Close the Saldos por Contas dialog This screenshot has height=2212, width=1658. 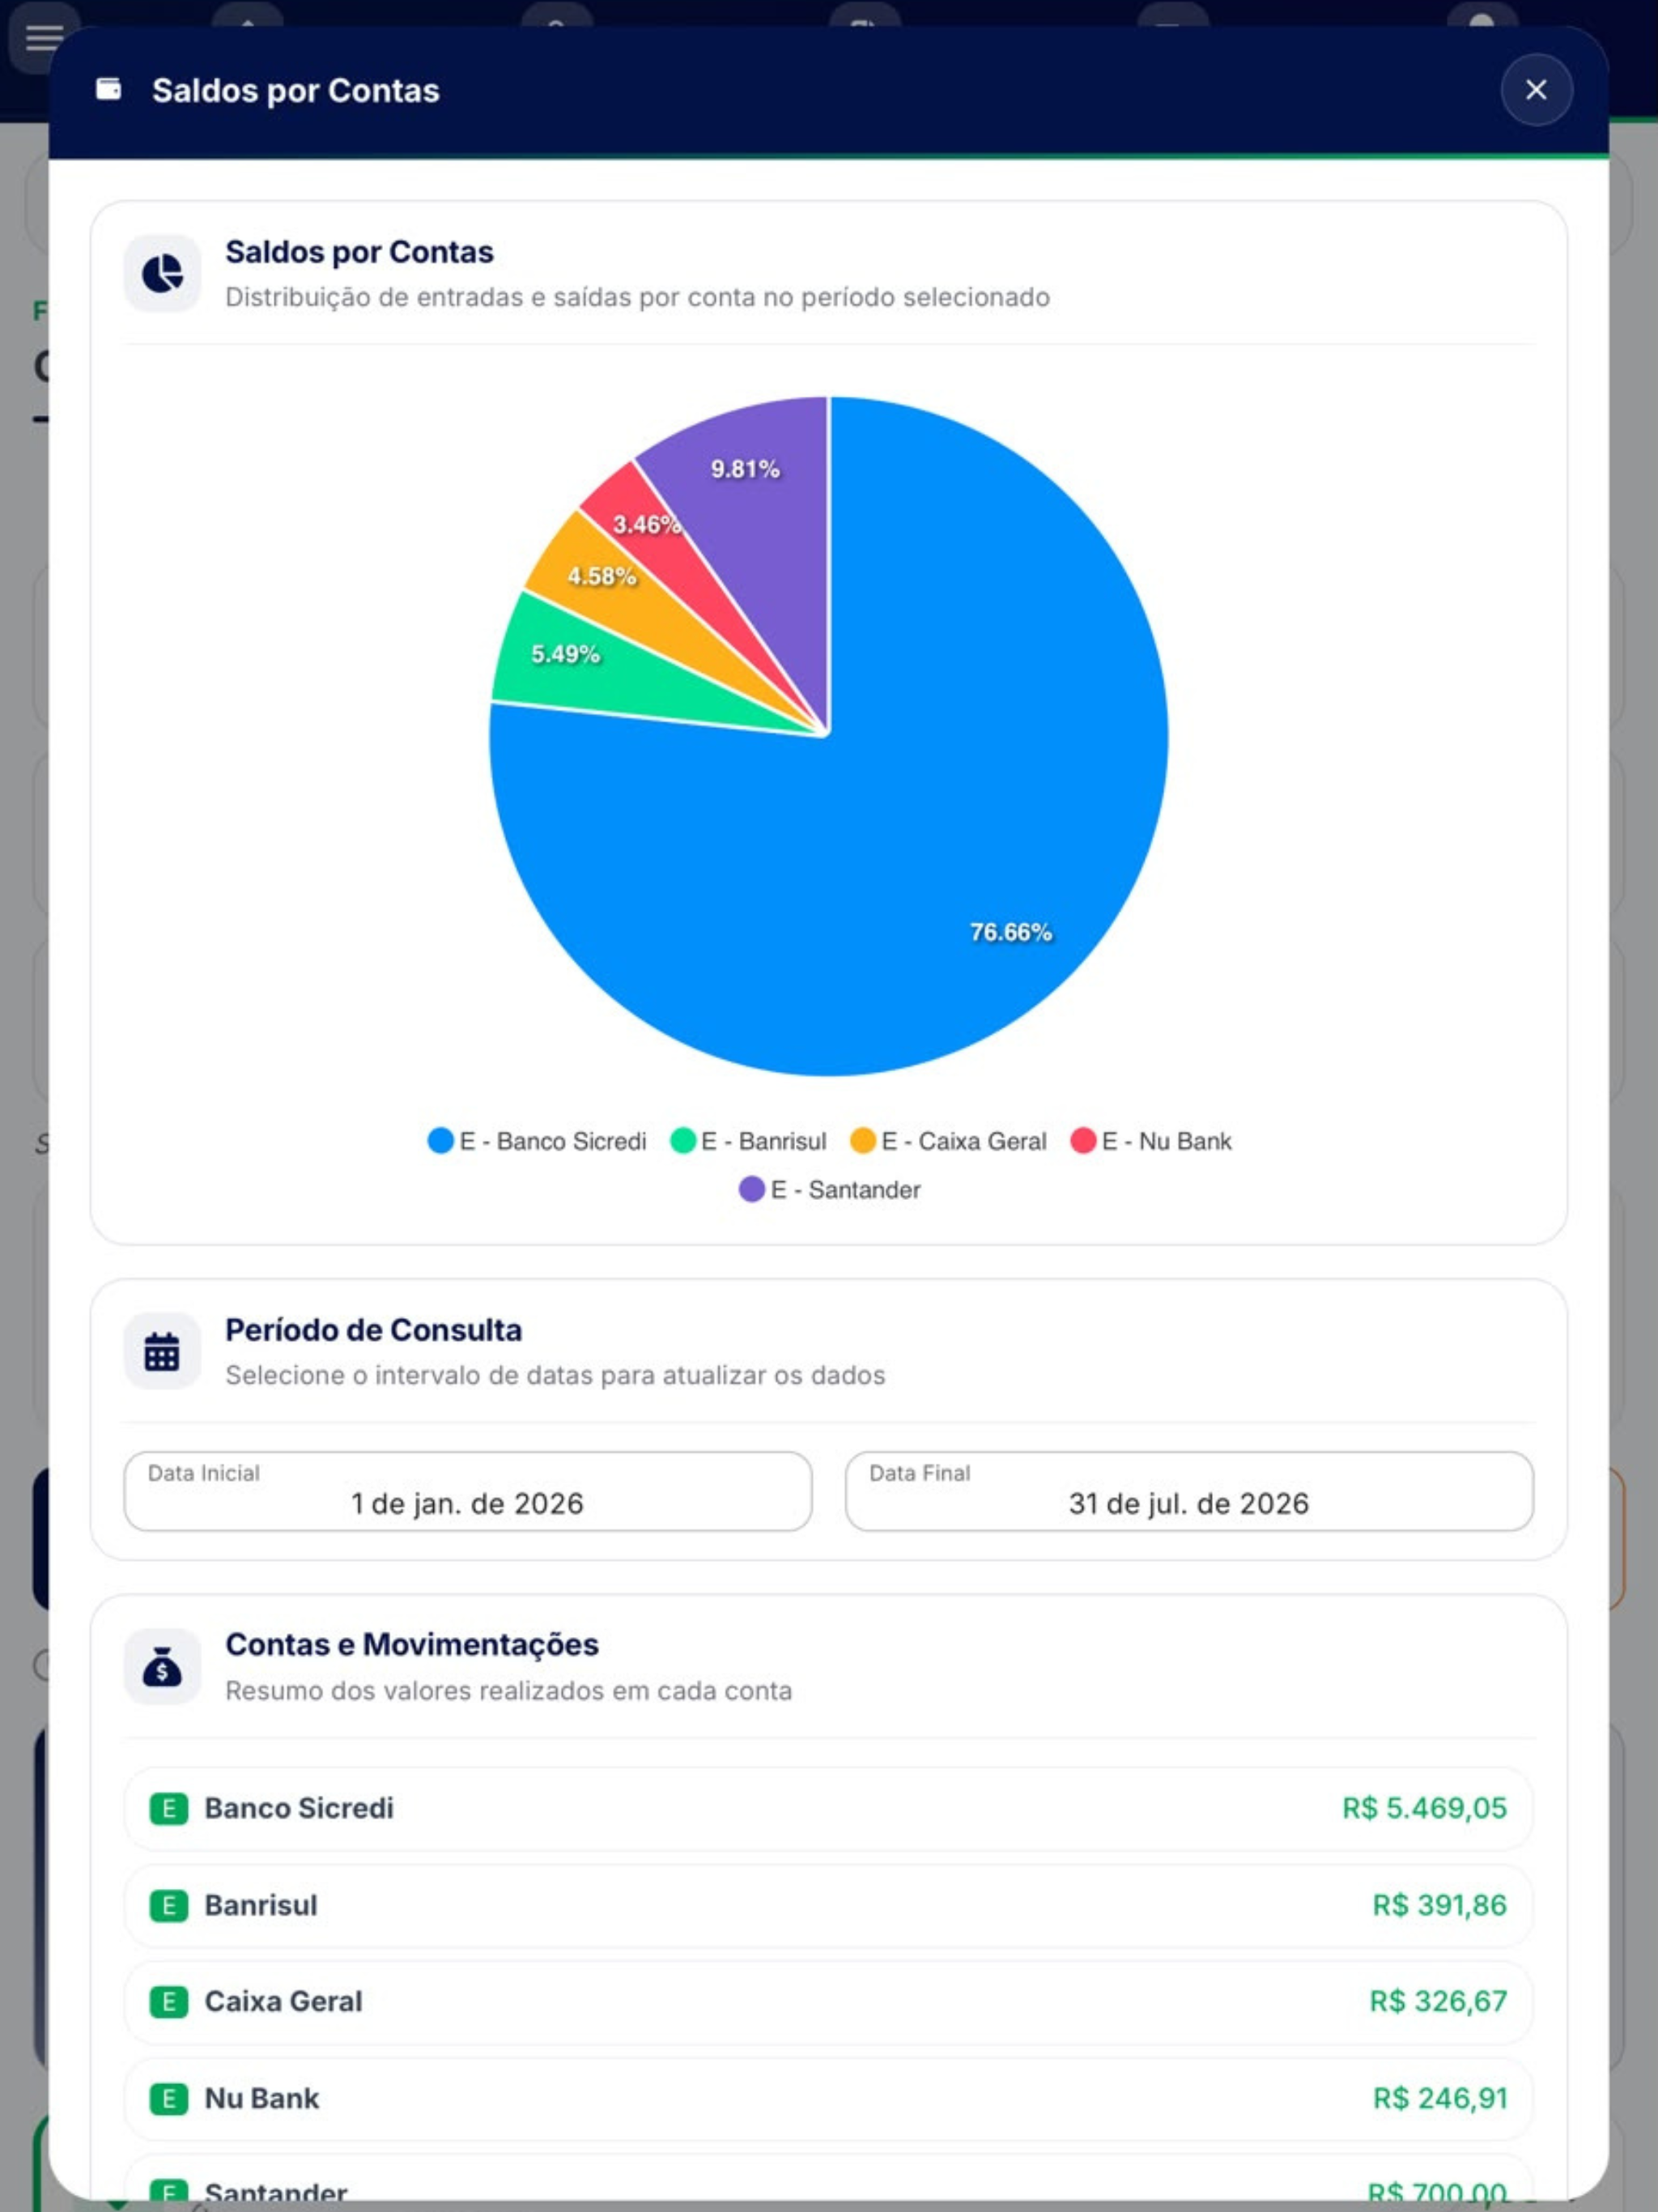[1536, 90]
